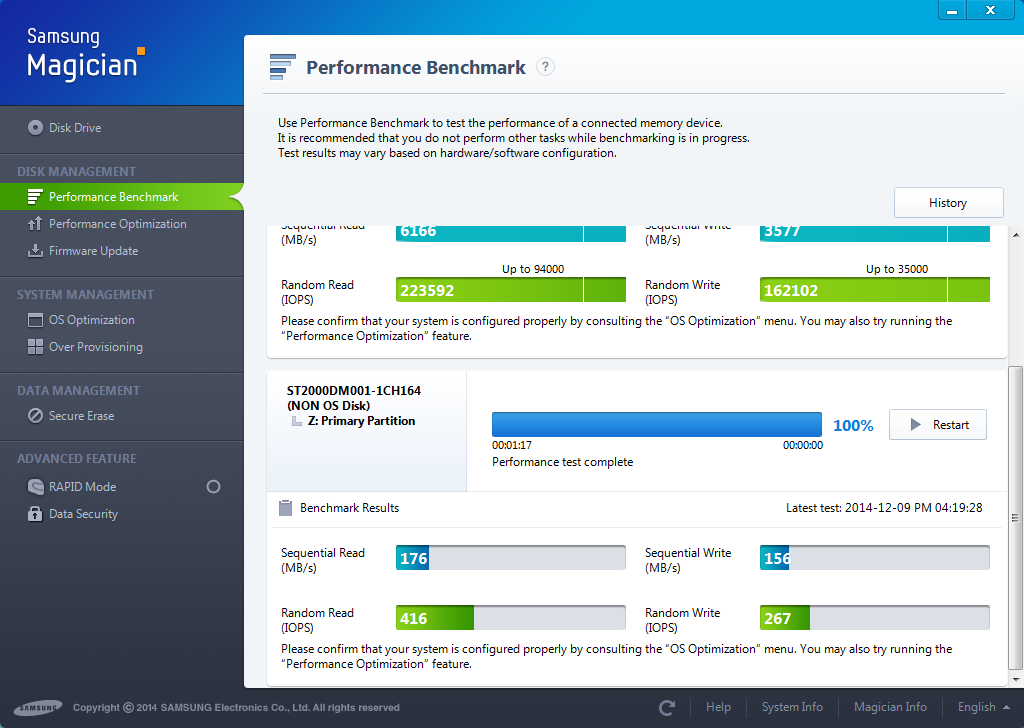Click the Sequential Write 156 bar

(x=874, y=558)
